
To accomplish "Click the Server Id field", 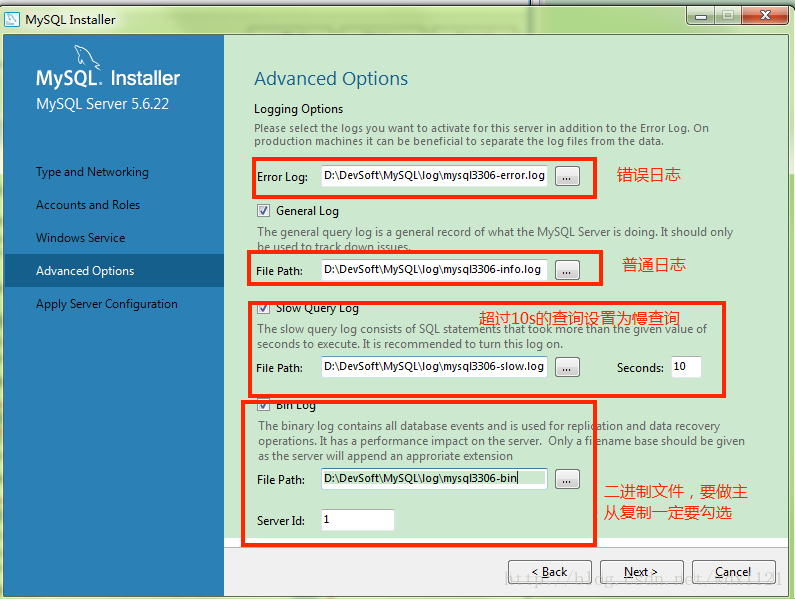I will pos(357,520).
